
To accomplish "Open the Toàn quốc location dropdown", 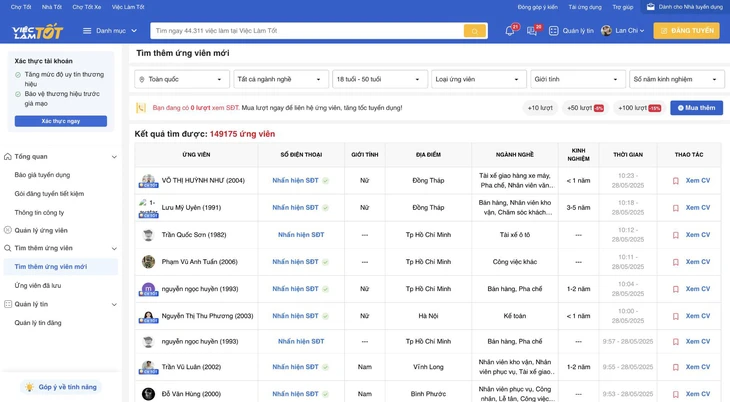I will click(182, 79).
